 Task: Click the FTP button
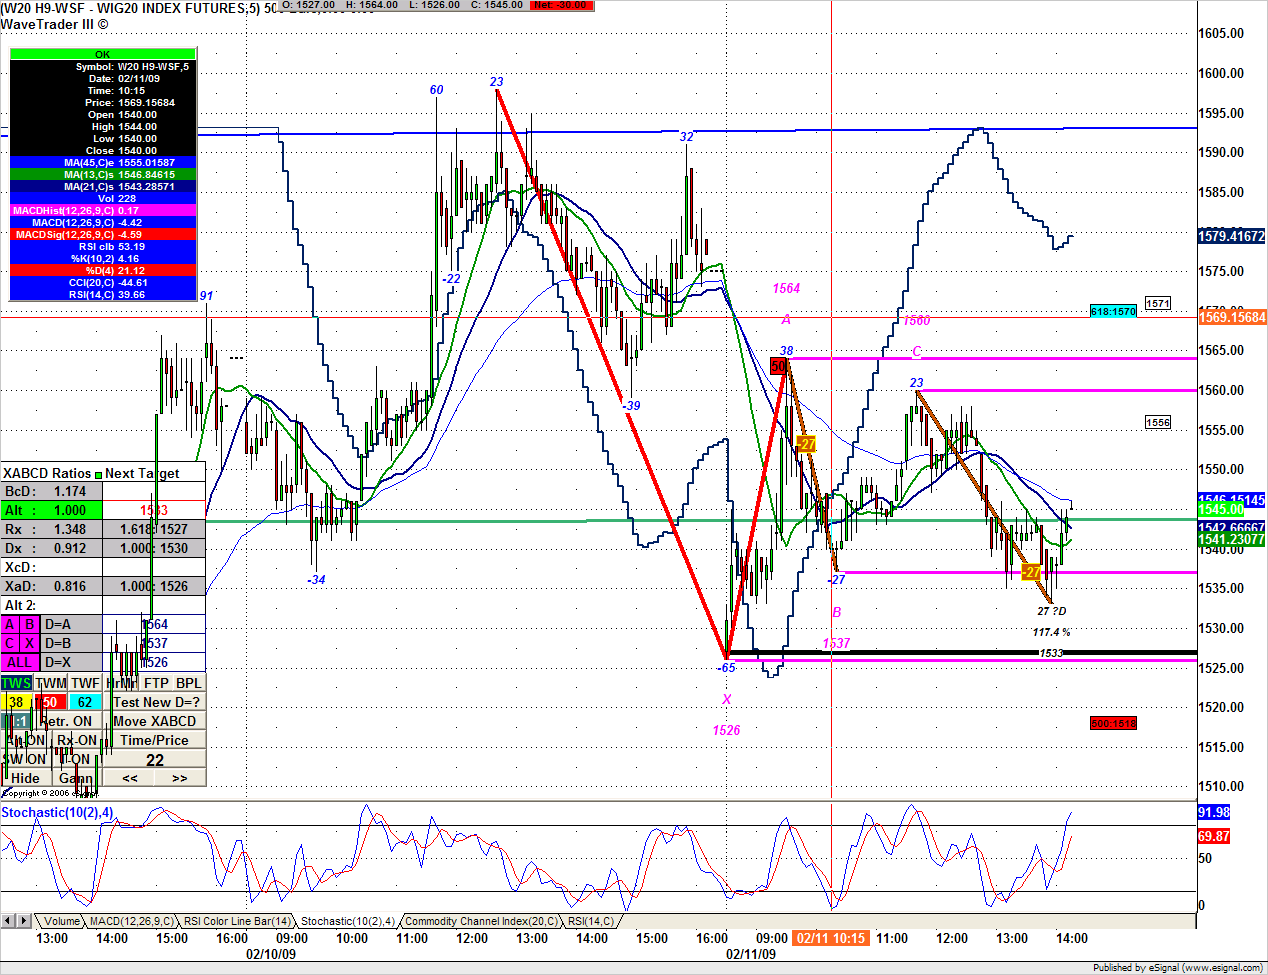156,683
